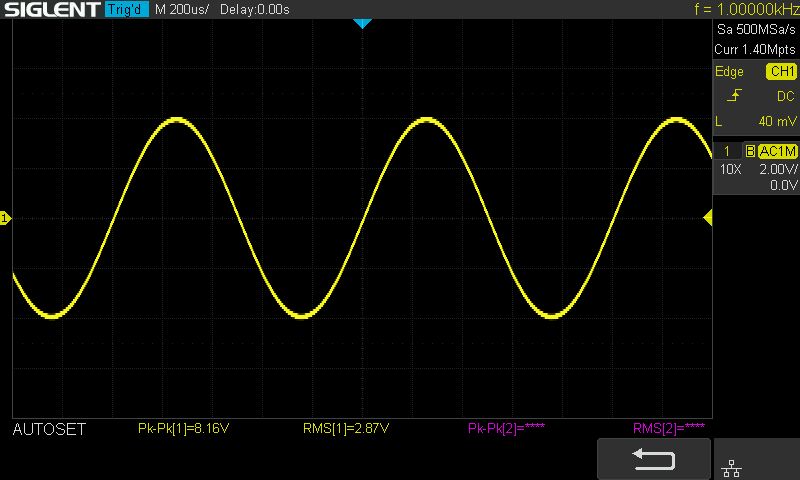The image size is (800, 480).
Task: Click the SIGLENT logo
Action: click(52, 9)
